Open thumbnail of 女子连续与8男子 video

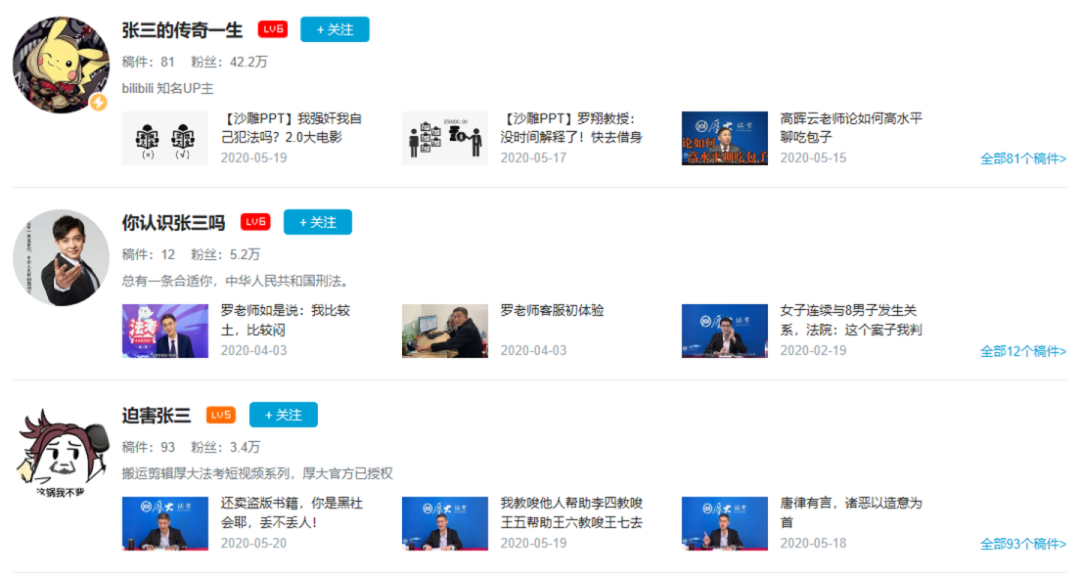(725, 331)
